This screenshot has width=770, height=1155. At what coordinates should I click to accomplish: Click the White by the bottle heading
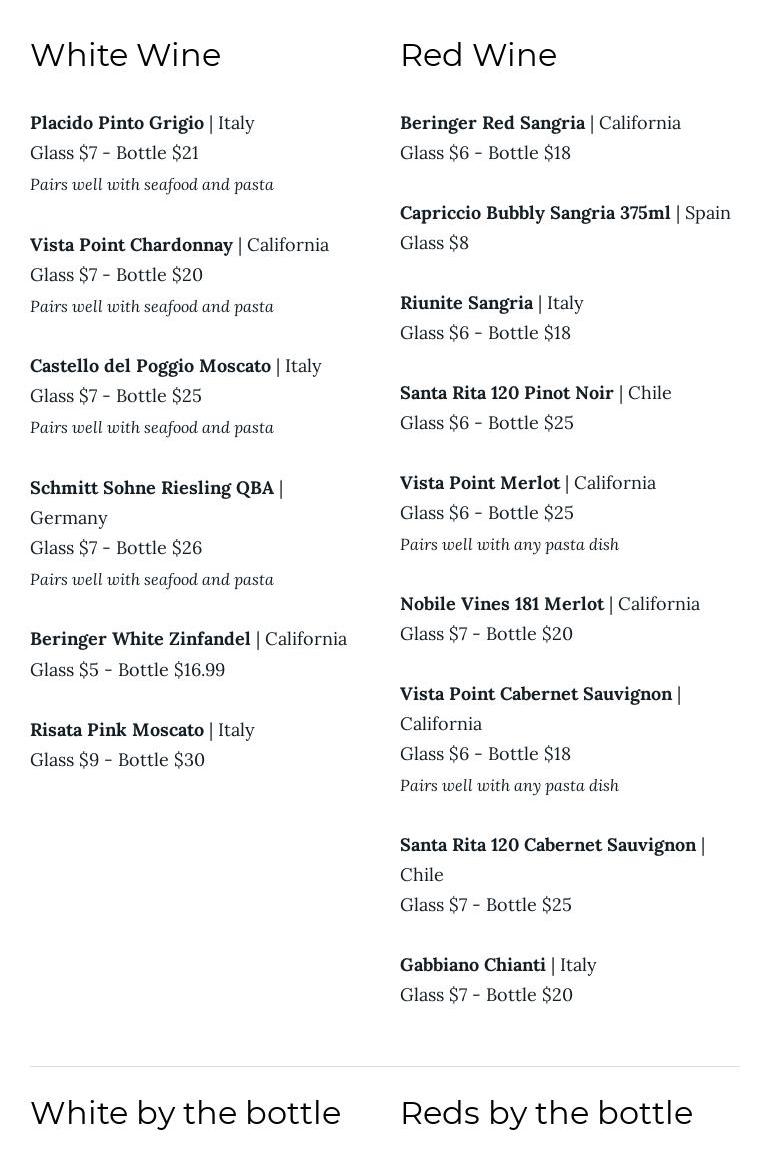pyautogui.click(x=185, y=1113)
